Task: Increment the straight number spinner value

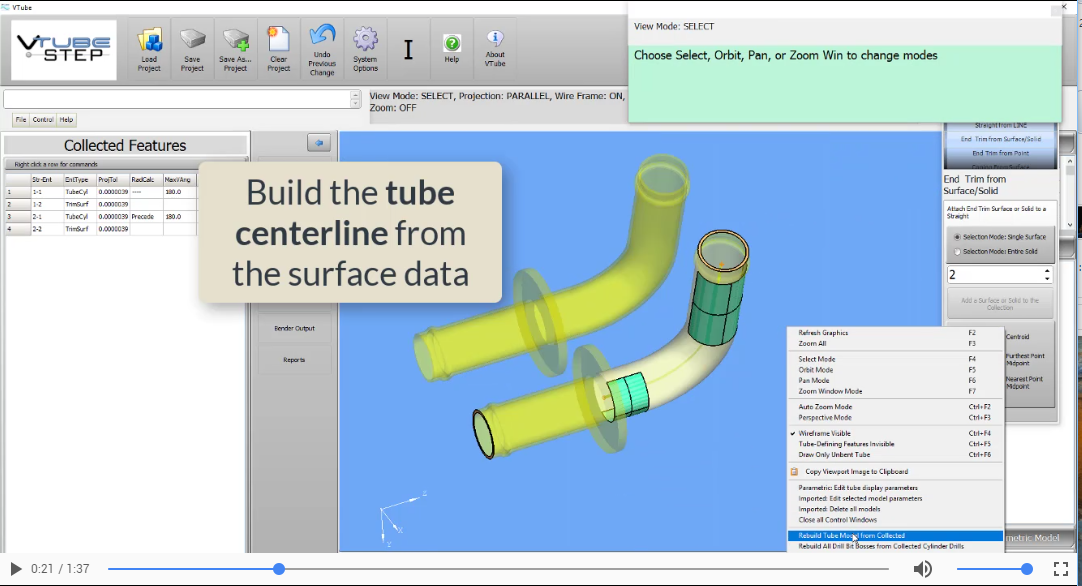Action: pos(1047,270)
